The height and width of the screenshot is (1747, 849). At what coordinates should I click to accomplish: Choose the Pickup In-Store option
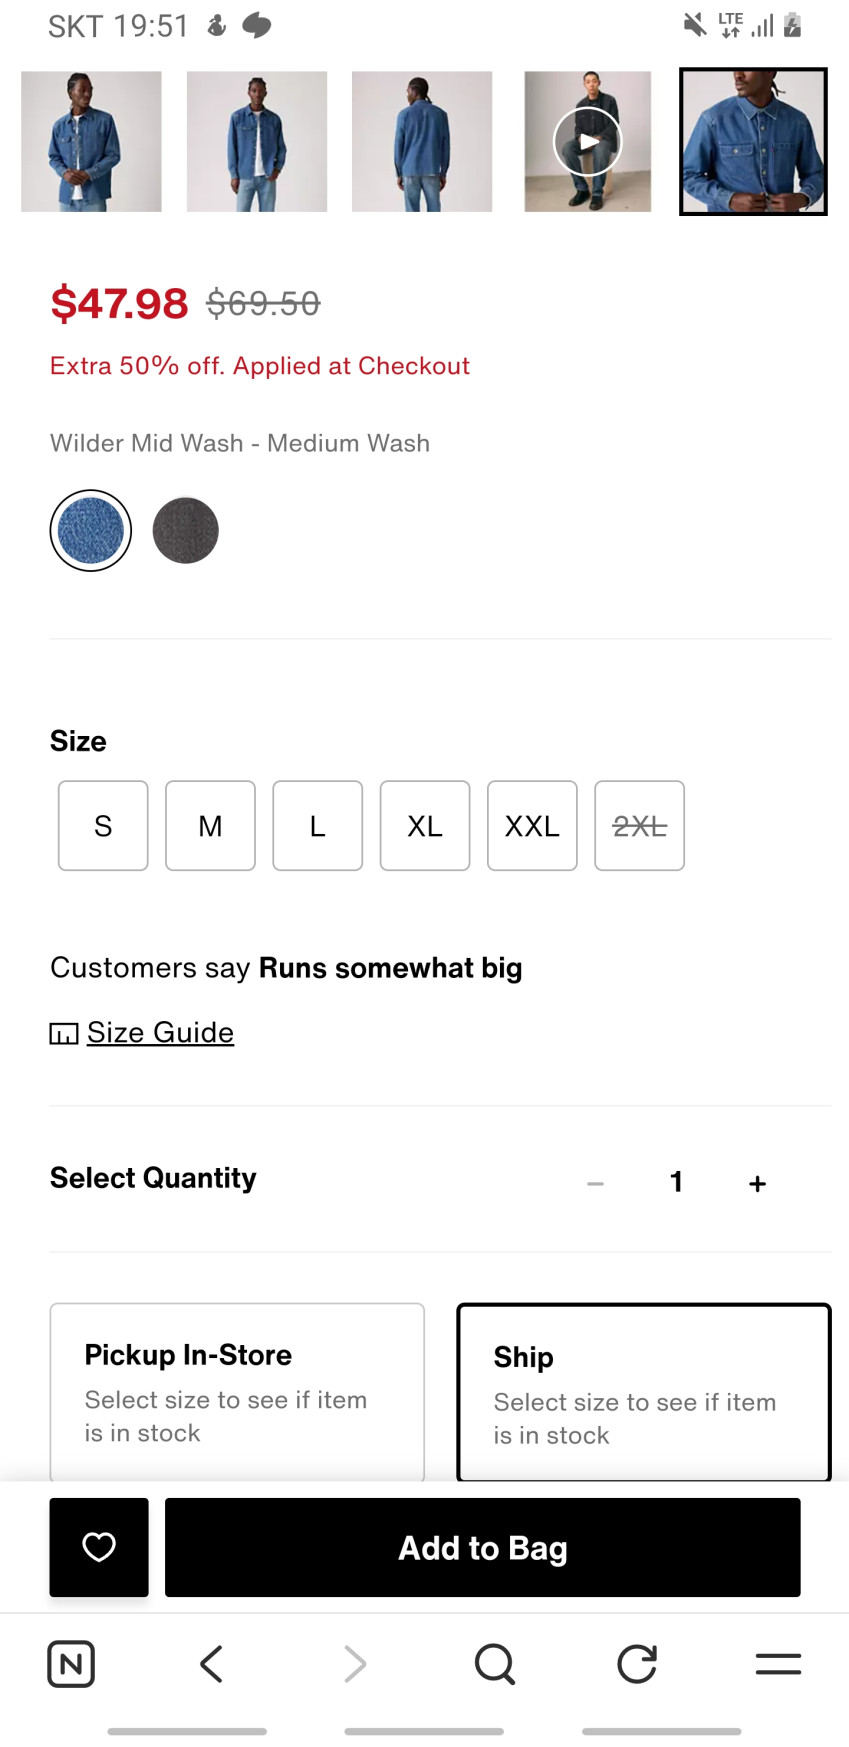point(237,1391)
